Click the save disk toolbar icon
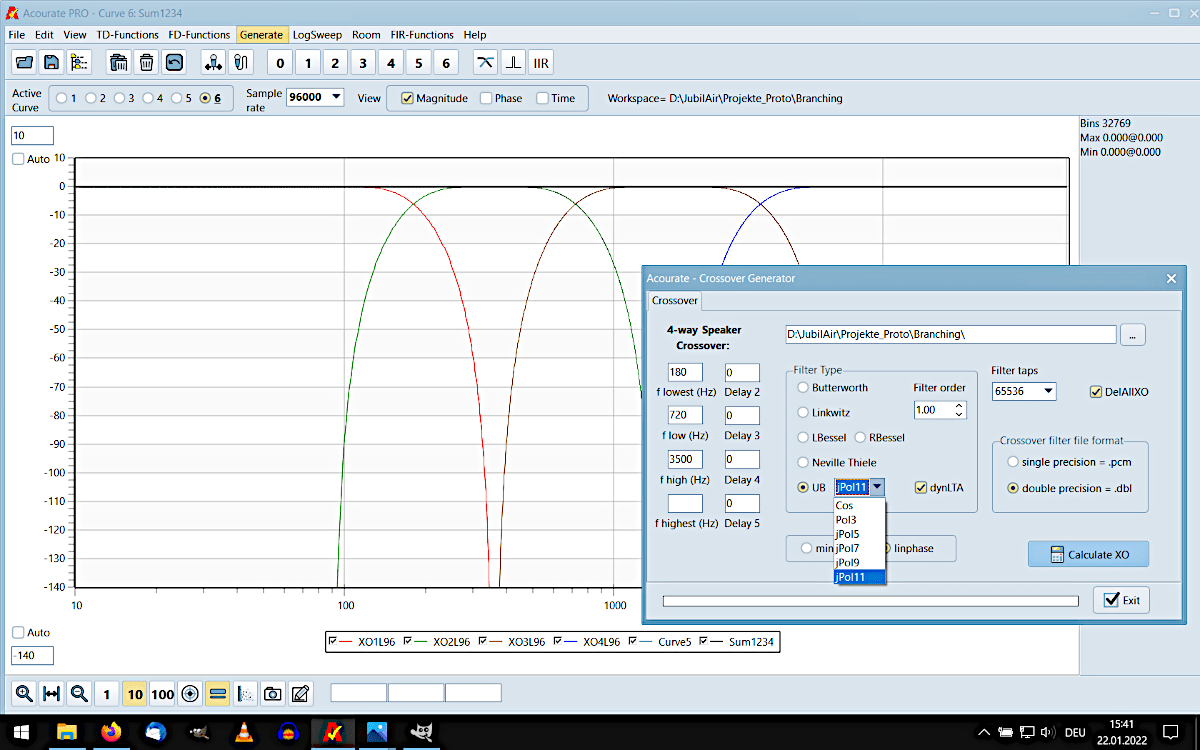 pyautogui.click(x=51, y=62)
